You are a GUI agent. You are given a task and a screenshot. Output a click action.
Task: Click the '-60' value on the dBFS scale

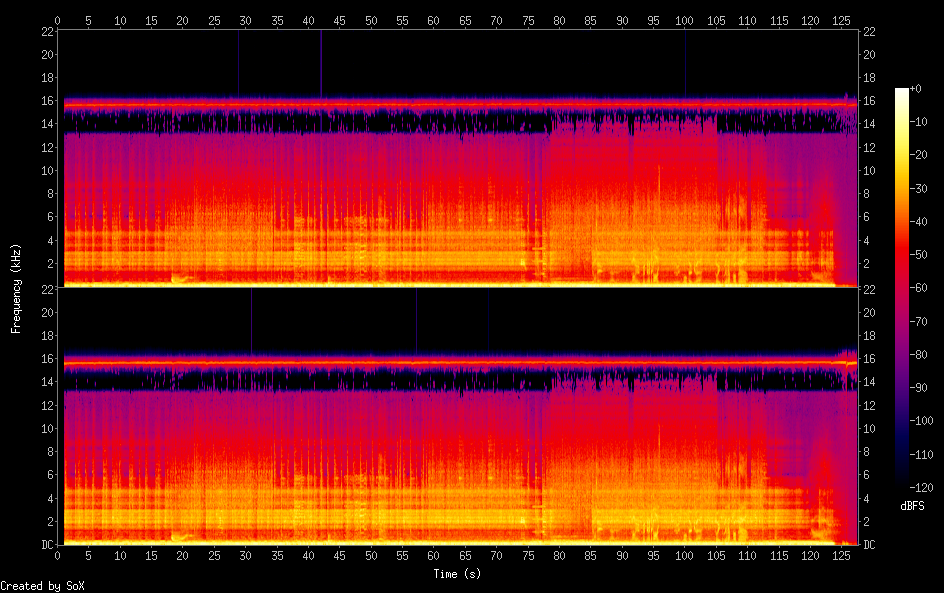[919, 288]
